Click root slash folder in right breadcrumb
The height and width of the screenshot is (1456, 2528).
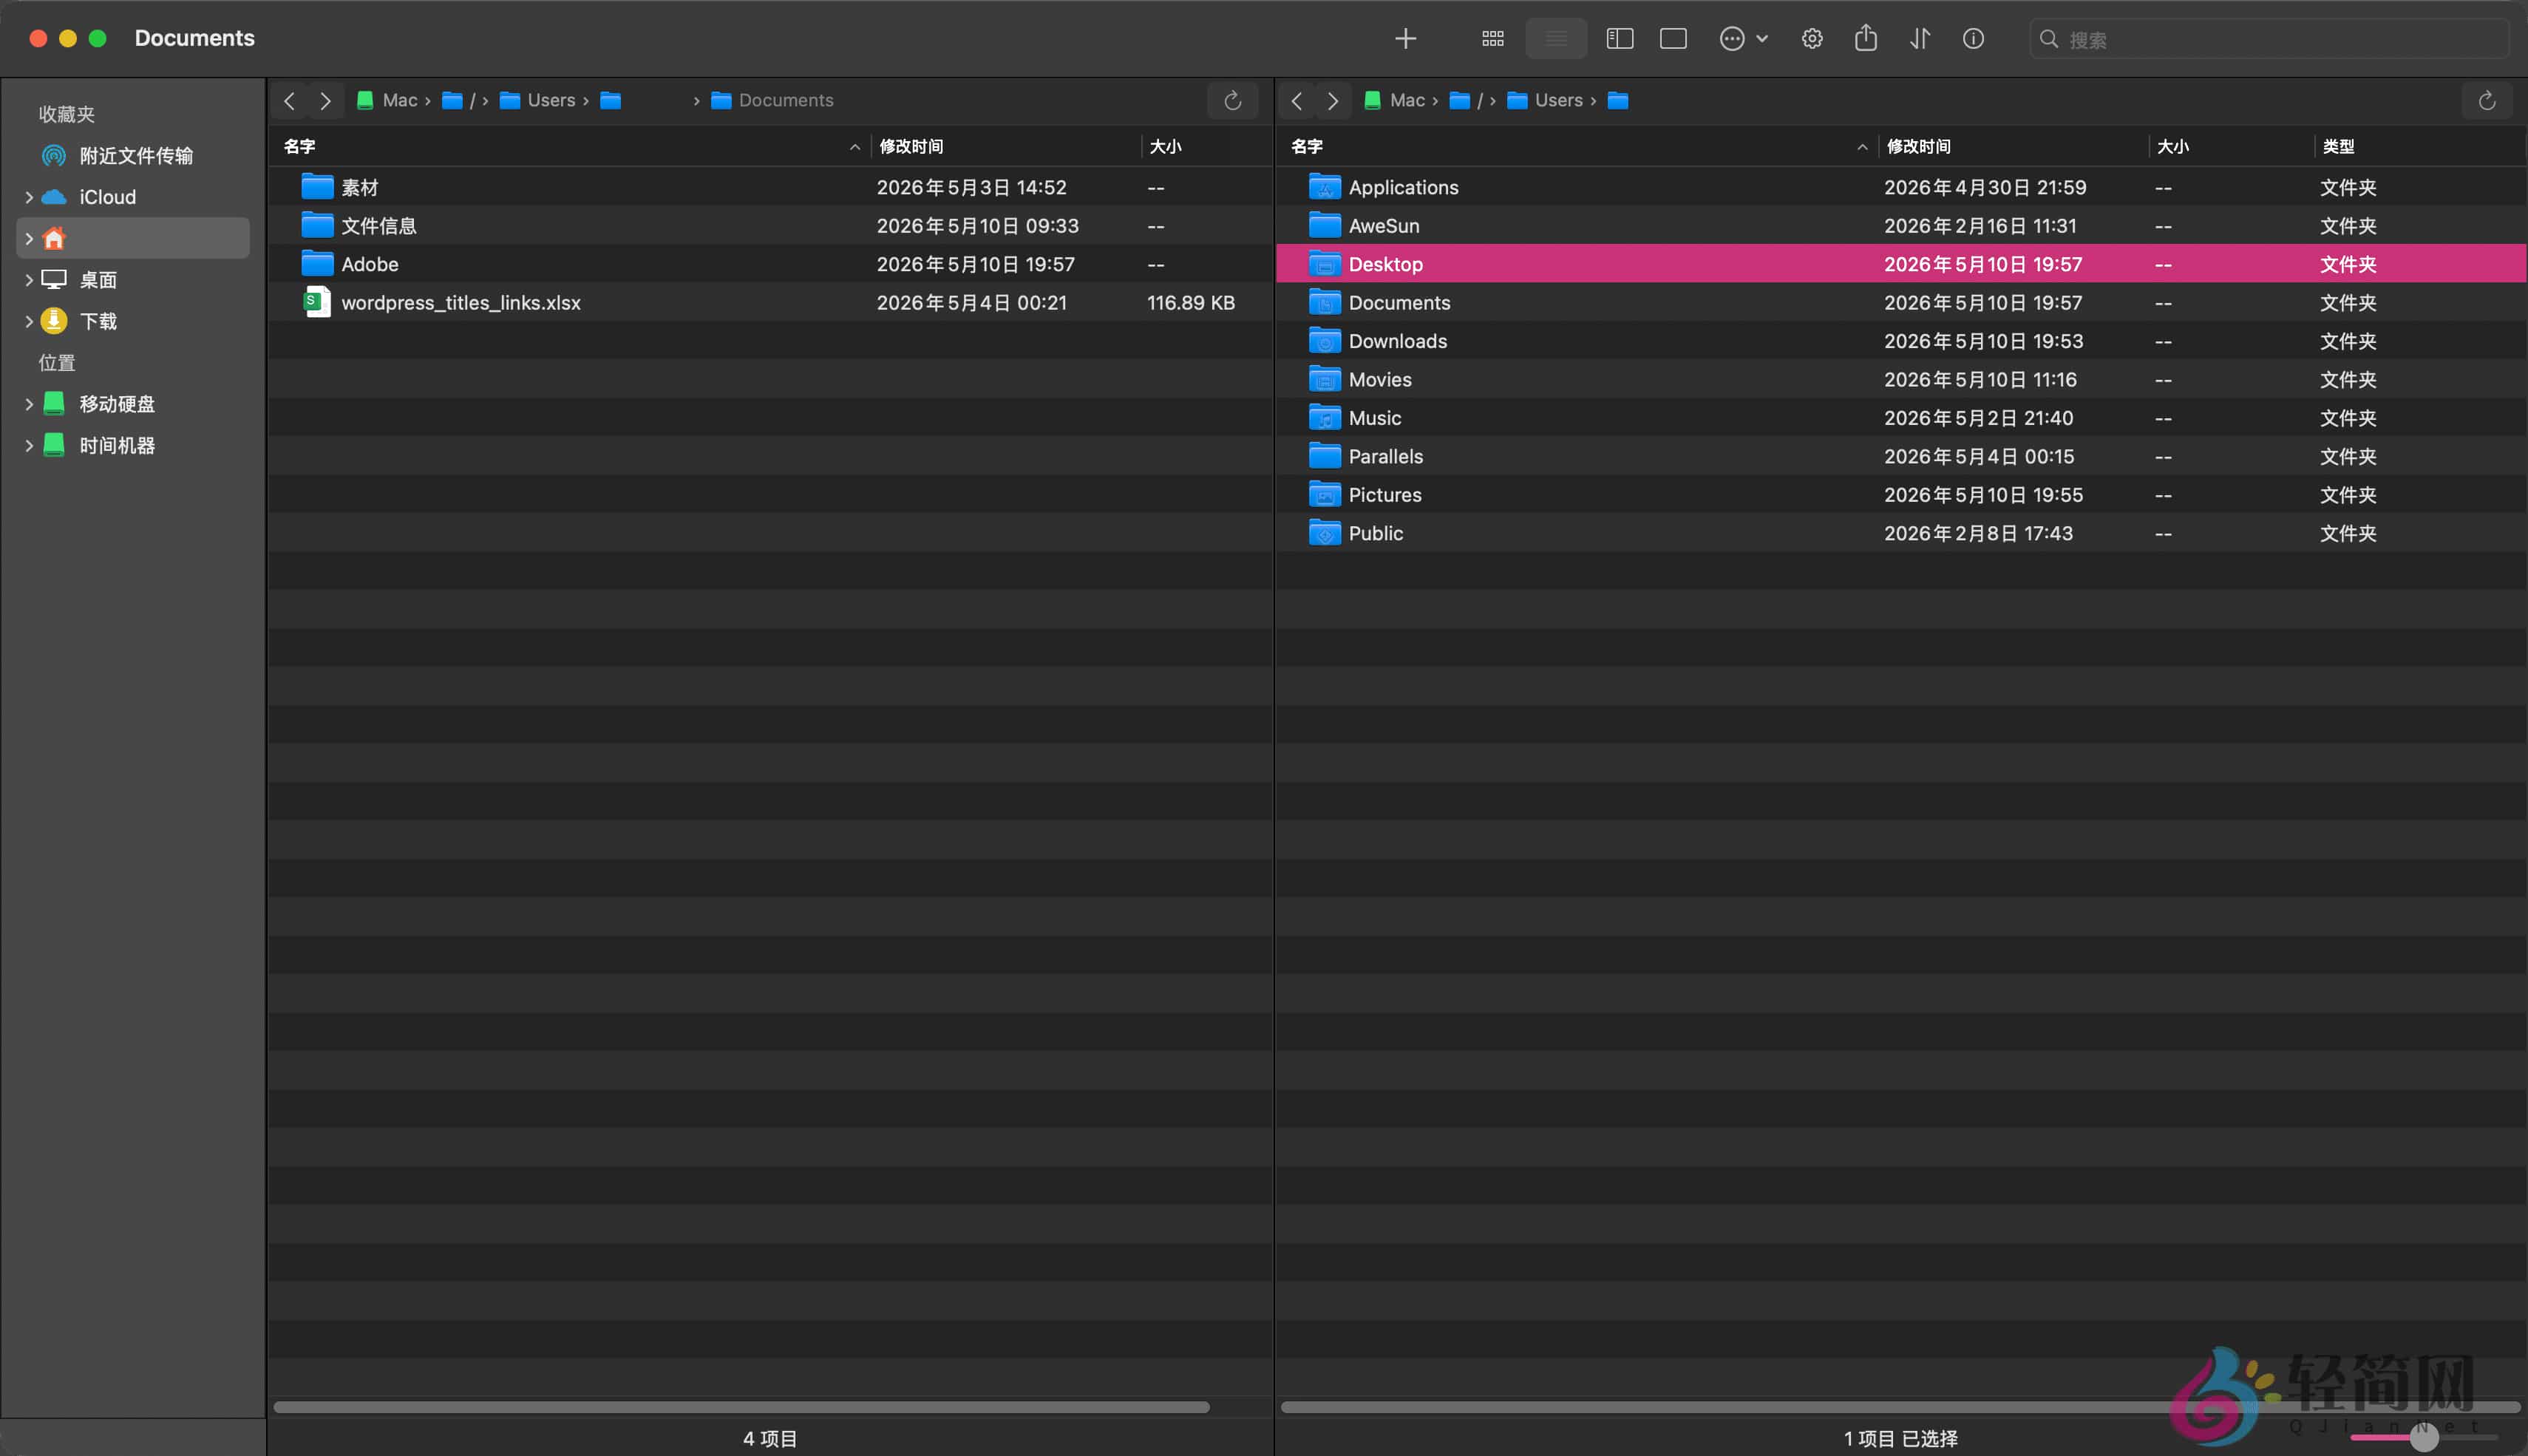pos(1466,100)
